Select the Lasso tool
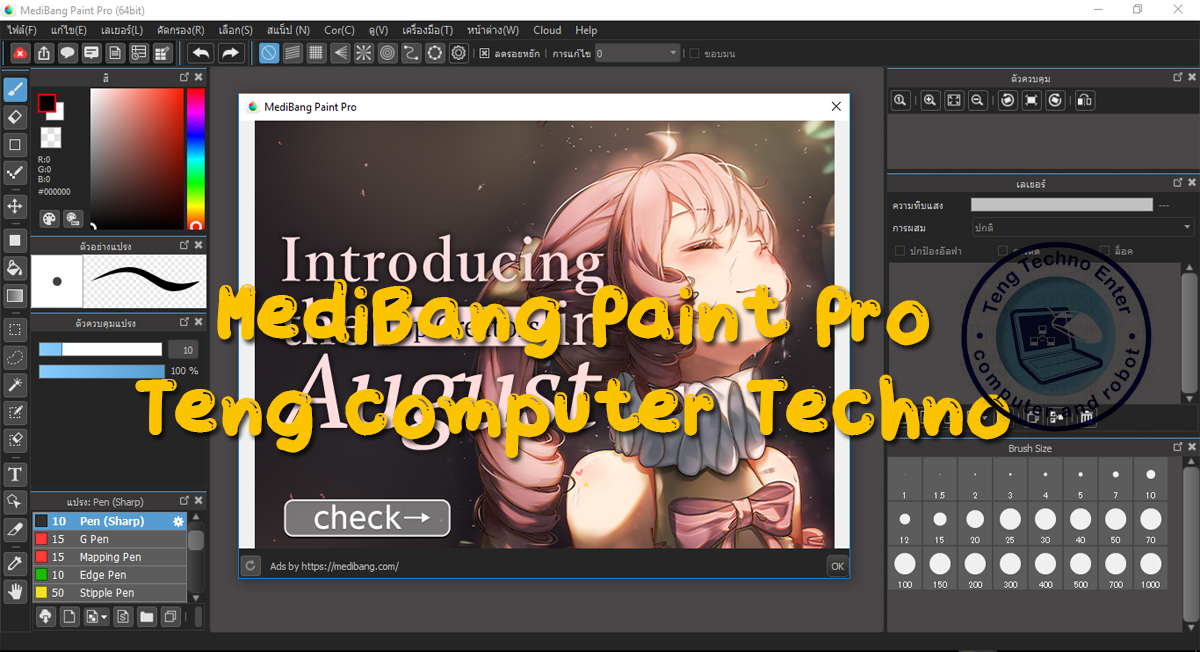This screenshot has width=1200, height=652. tap(15, 357)
